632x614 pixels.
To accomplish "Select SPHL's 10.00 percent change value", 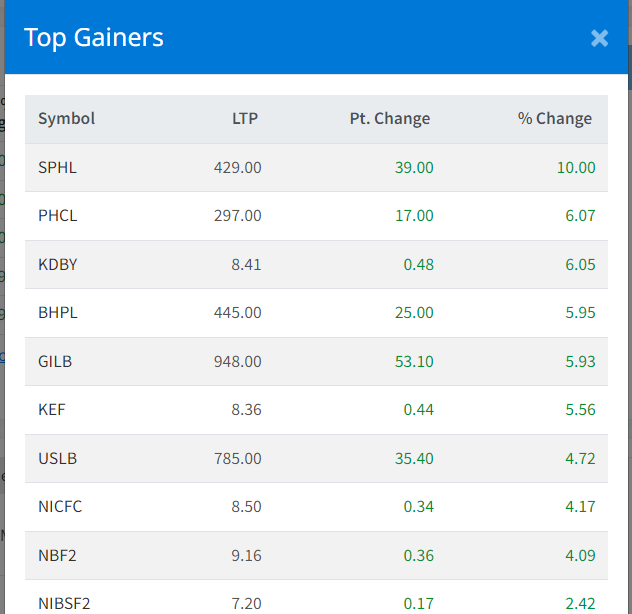I will click(x=576, y=167).
